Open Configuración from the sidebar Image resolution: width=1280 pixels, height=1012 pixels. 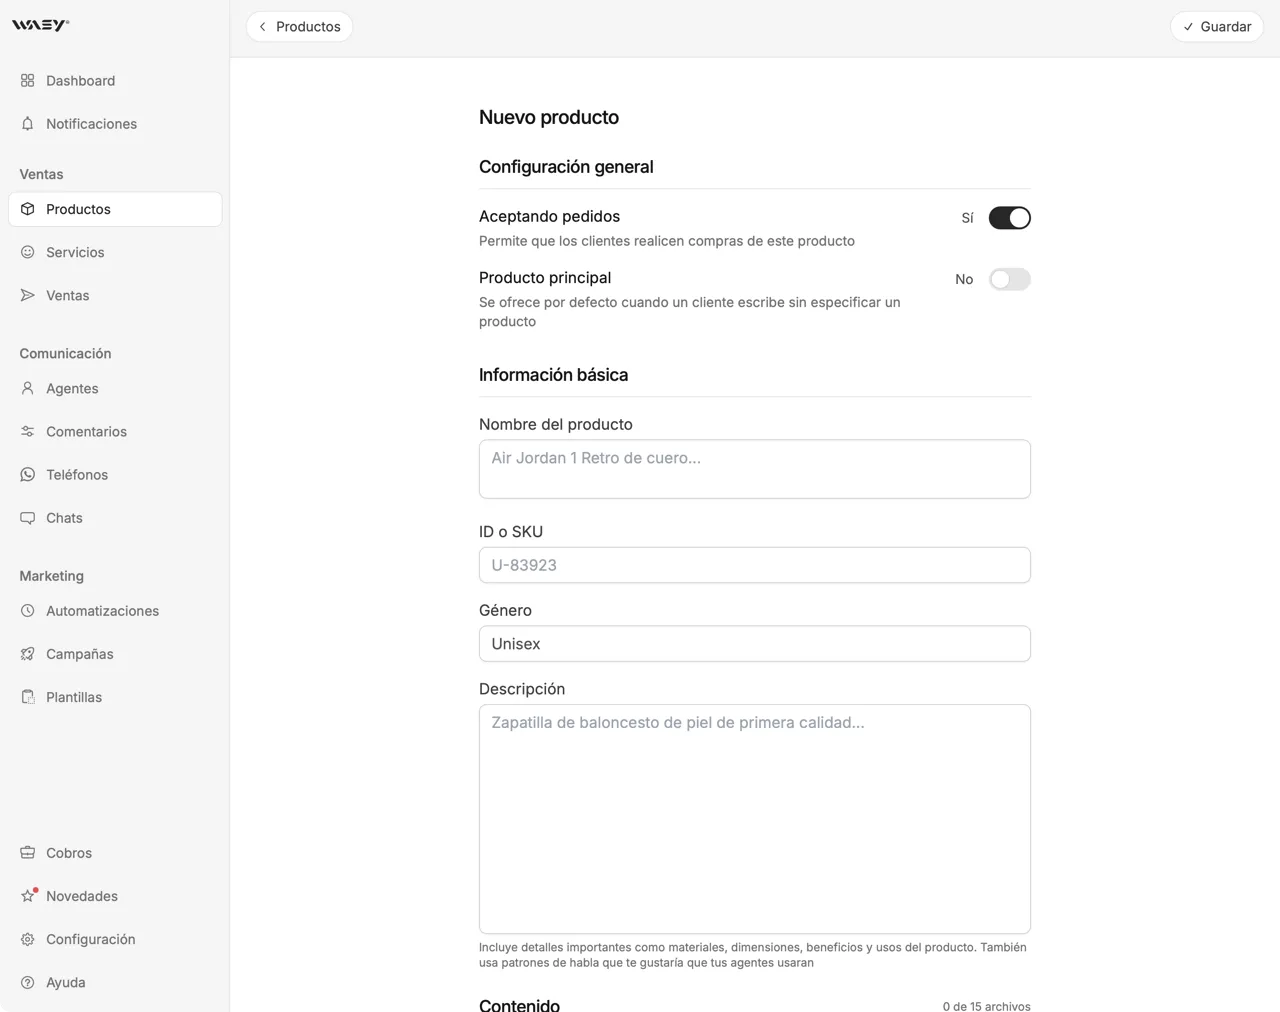(x=90, y=939)
